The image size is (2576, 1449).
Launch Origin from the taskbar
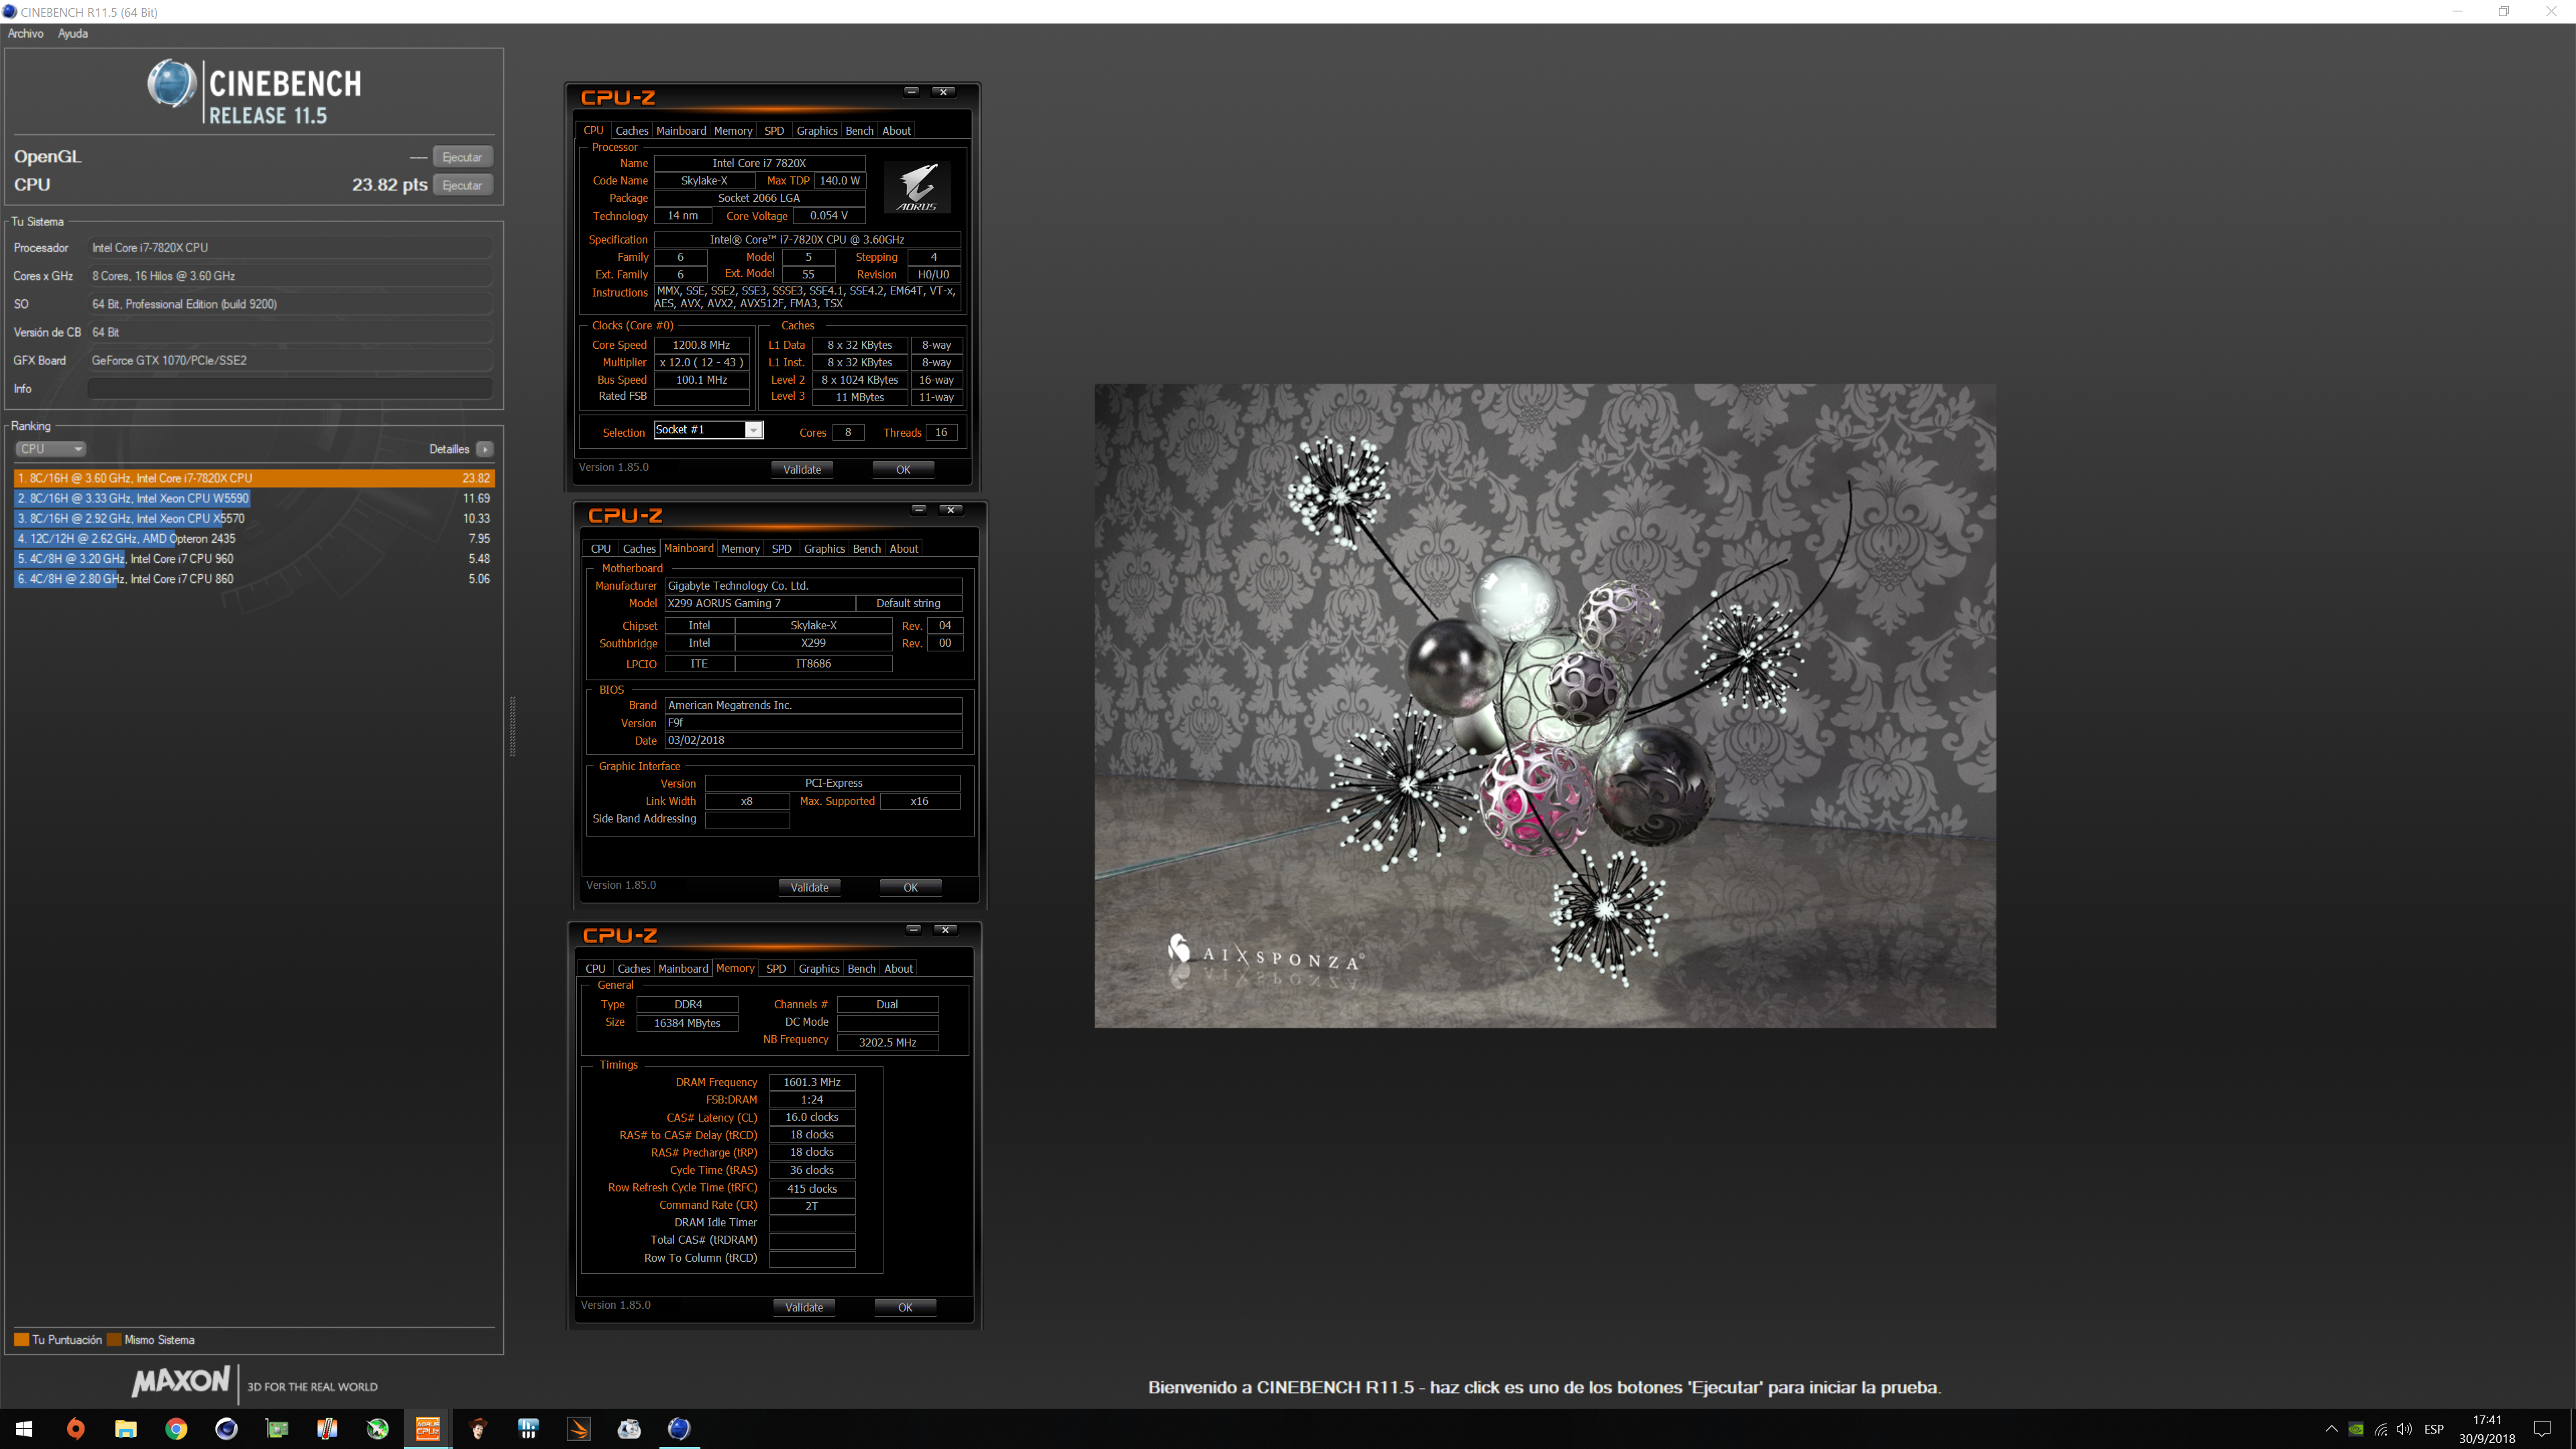[x=76, y=1429]
